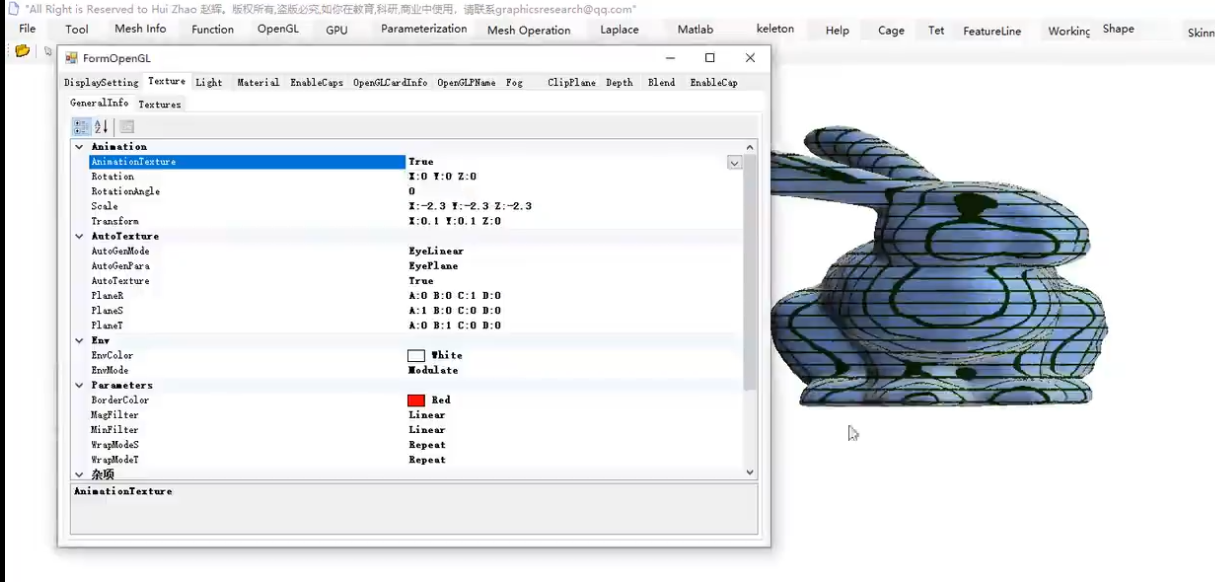This screenshot has width=1215, height=582.
Task: Open the Function menu
Action: pyautogui.click(x=213, y=29)
